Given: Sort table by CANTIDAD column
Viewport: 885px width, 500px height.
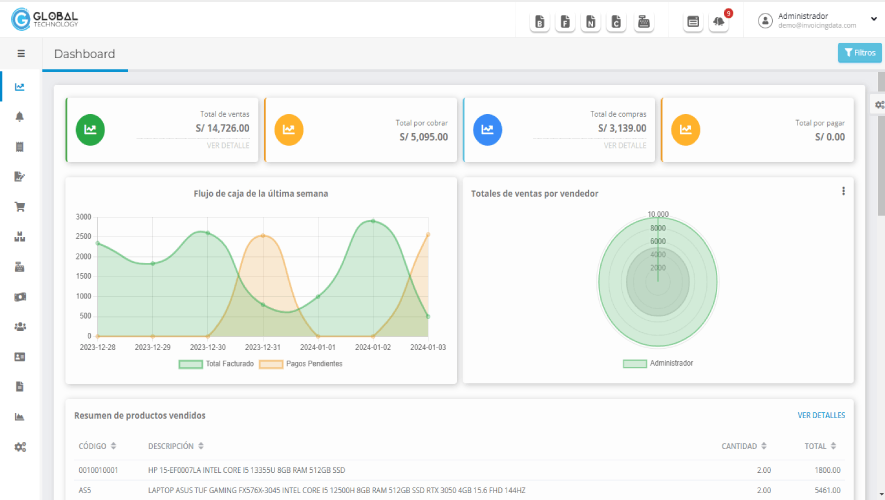Looking at the screenshot, I should [744, 446].
